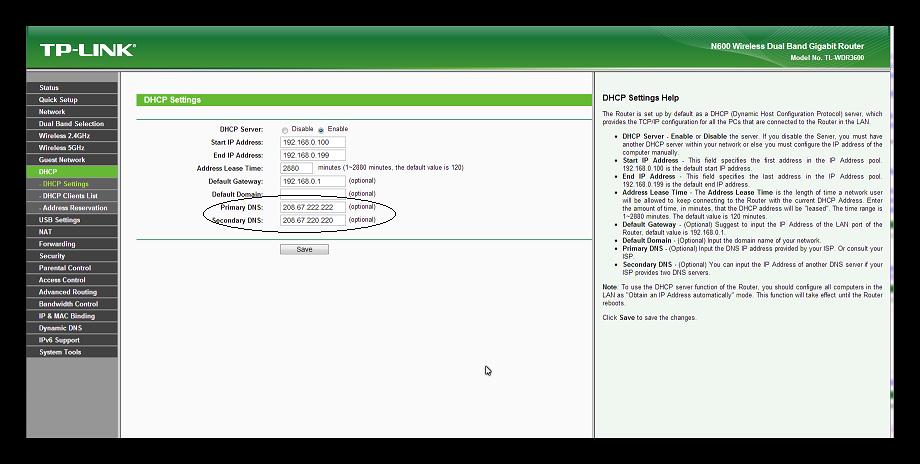Select the Enable DHCP Server radio button
Screen dimensions: 920x464
pos(321,130)
